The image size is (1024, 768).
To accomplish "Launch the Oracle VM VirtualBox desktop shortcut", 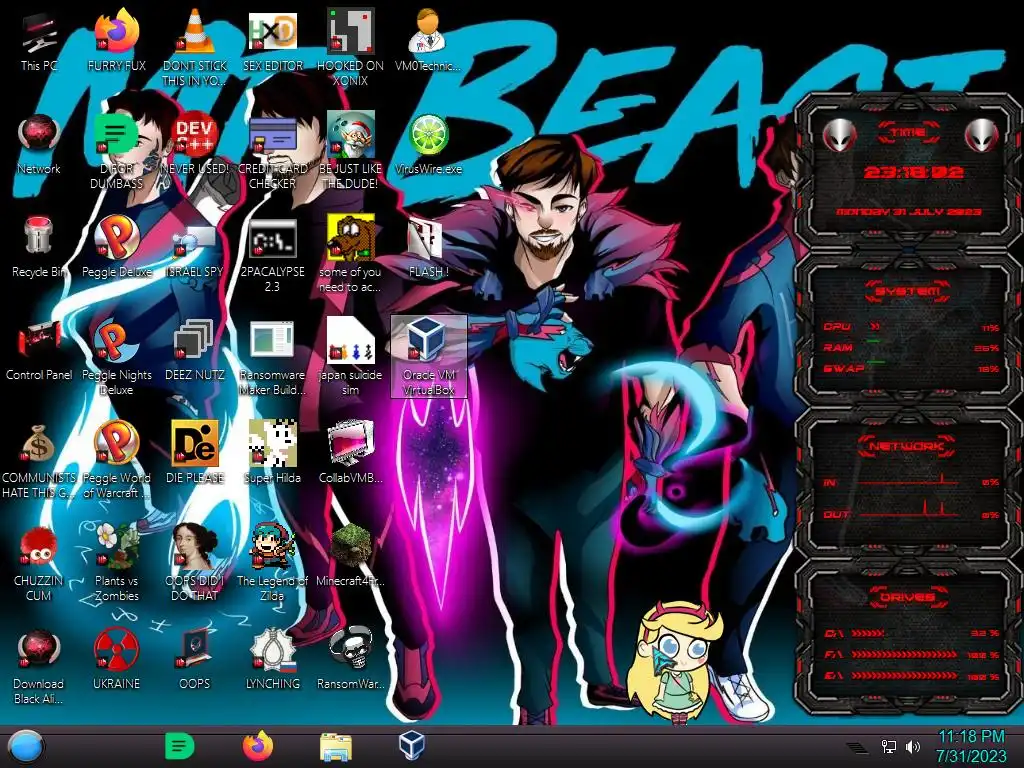I will (428, 356).
